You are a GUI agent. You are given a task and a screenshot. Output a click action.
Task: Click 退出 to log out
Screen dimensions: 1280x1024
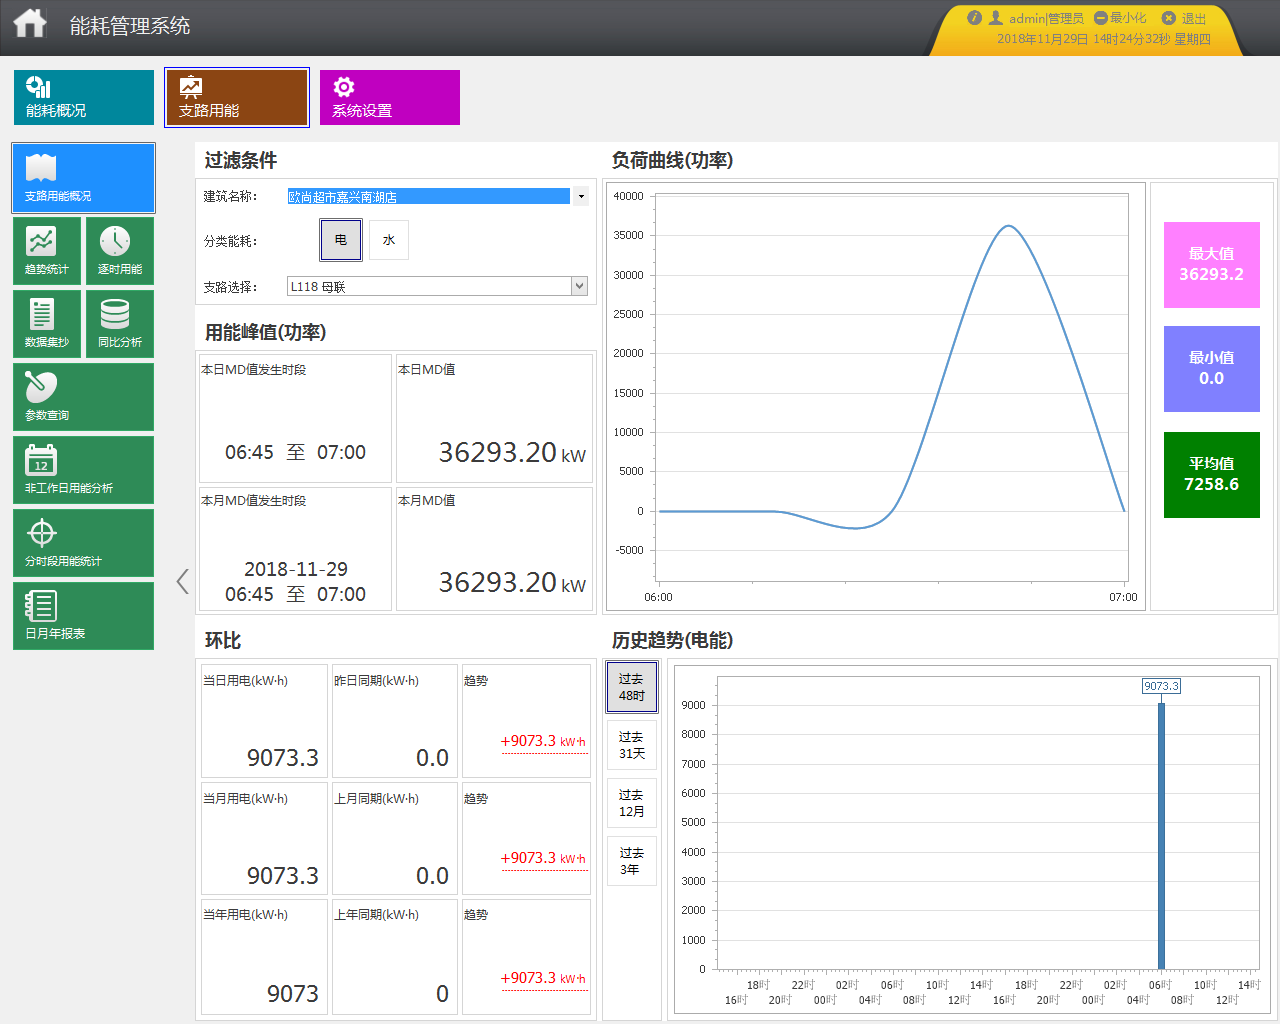click(1185, 18)
